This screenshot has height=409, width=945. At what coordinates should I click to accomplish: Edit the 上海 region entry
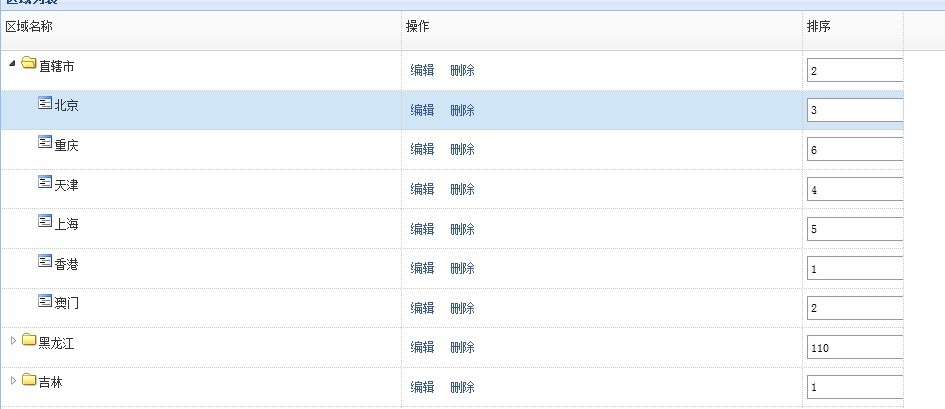point(422,229)
